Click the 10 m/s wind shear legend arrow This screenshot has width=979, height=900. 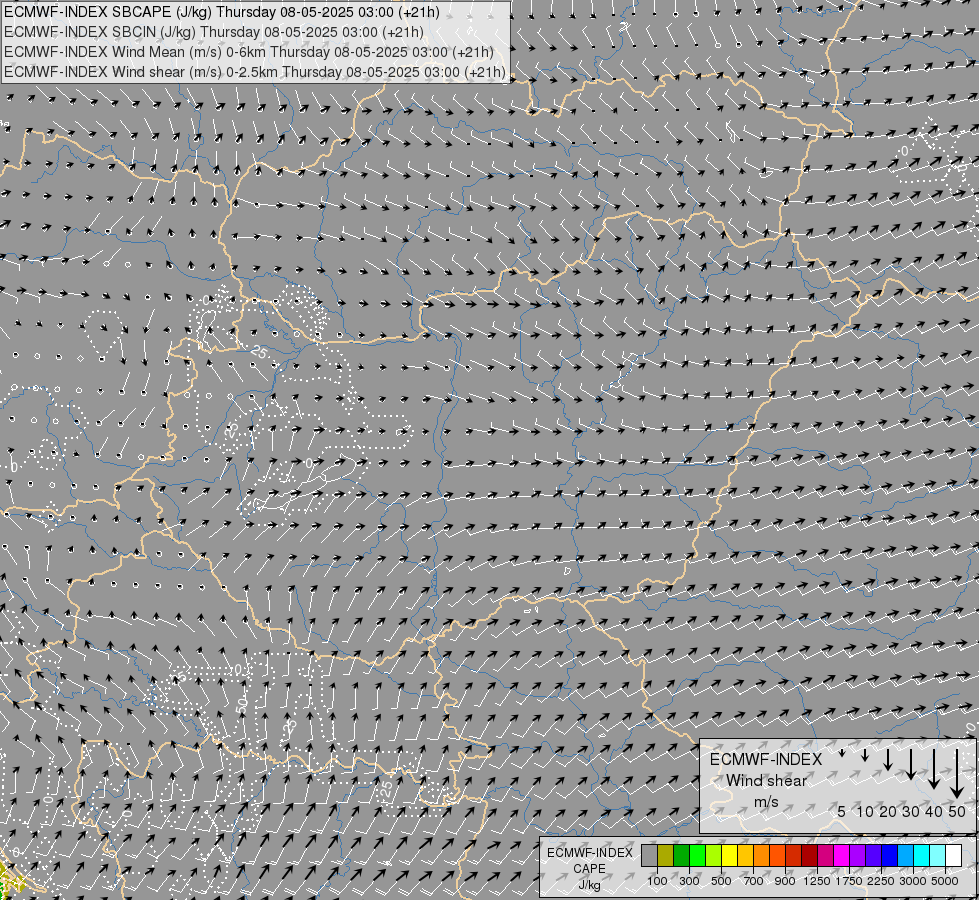click(x=865, y=755)
